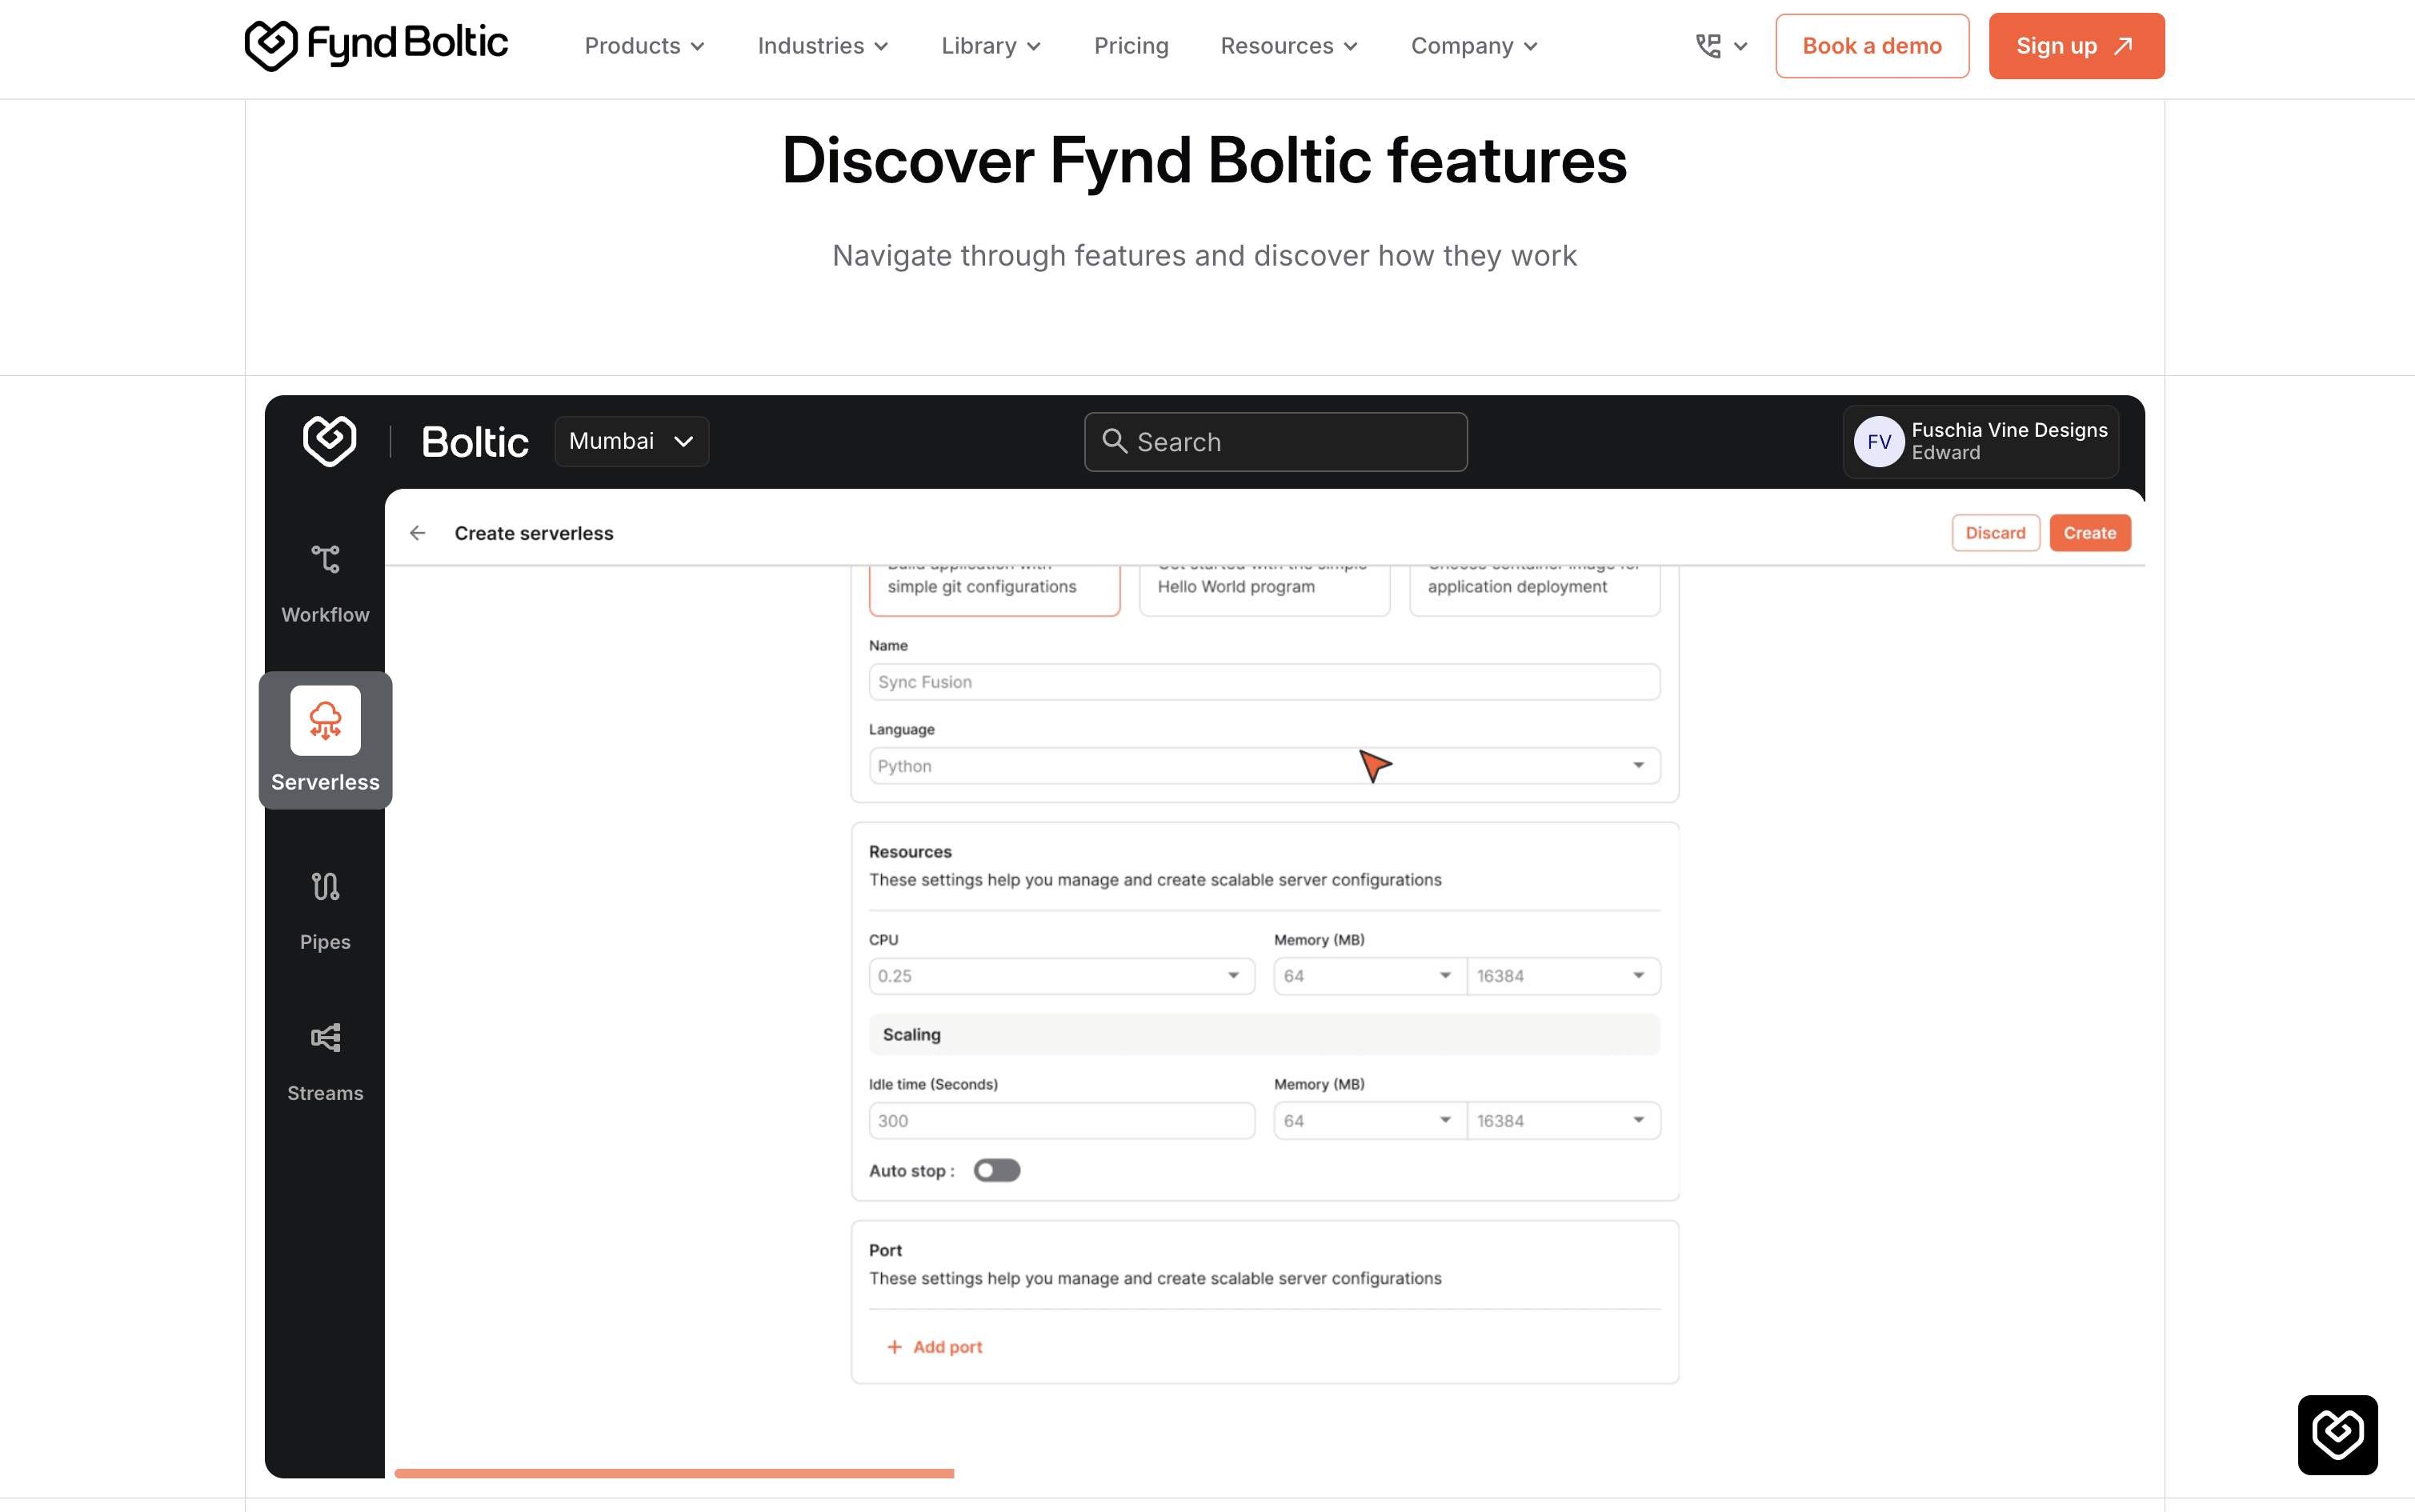
Task: Open the Pricing menu item
Action: click(1131, 46)
